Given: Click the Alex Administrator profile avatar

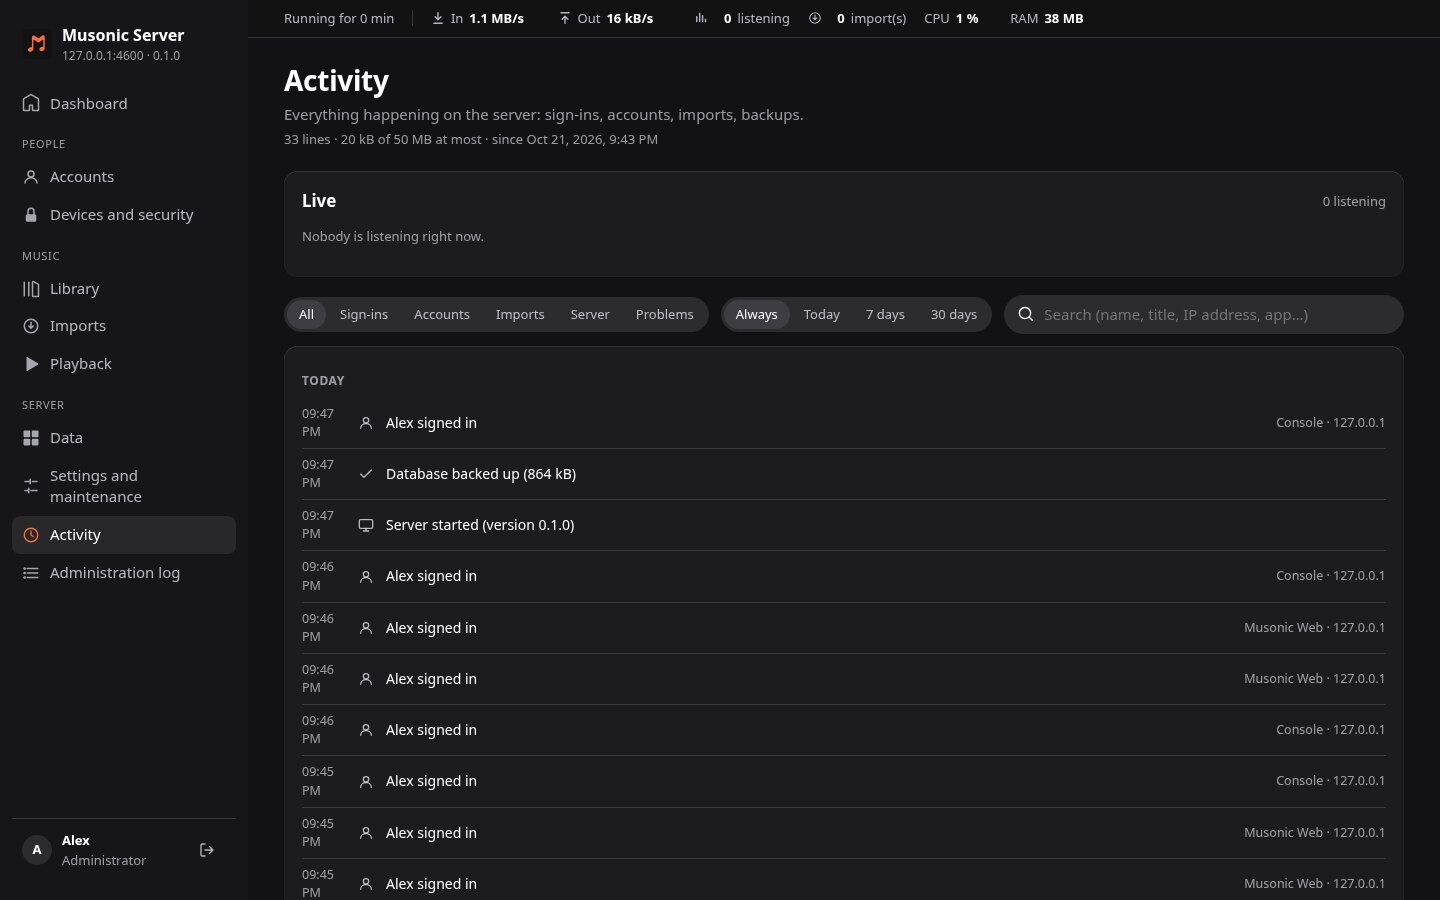Looking at the screenshot, I should 37,850.
